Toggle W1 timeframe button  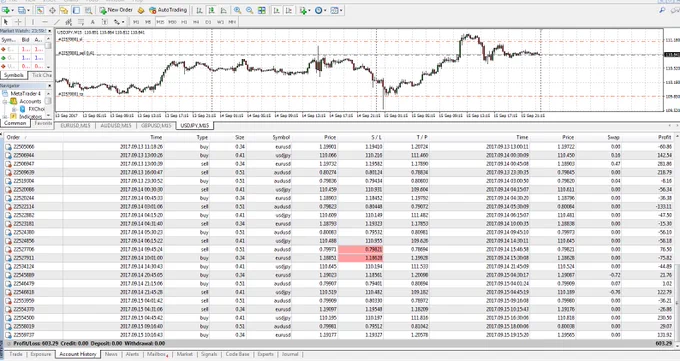pyautogui.click(x=220, y=22)
